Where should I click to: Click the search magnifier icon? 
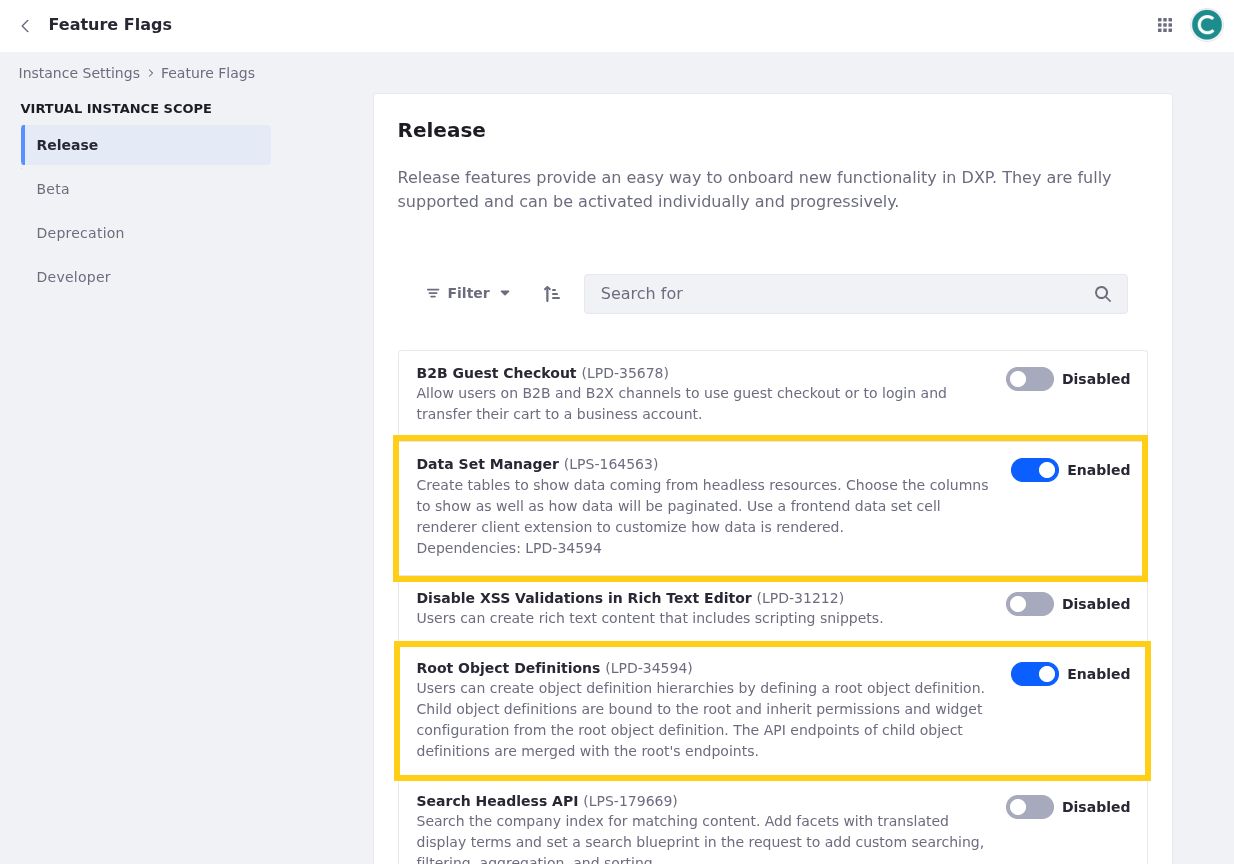click(x=1102, y=294)
